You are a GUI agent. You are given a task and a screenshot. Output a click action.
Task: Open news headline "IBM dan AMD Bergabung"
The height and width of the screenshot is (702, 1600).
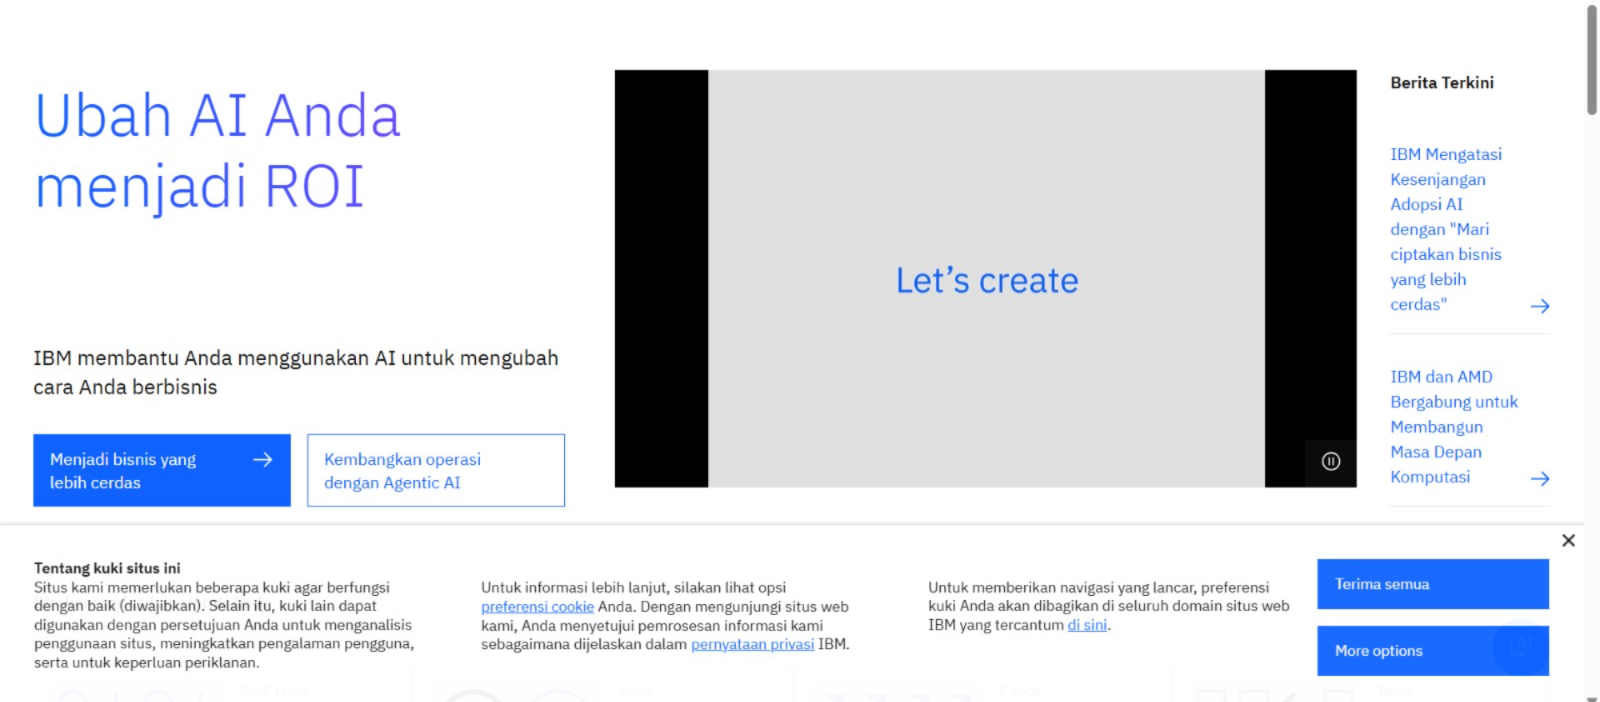coord(1453,427)
